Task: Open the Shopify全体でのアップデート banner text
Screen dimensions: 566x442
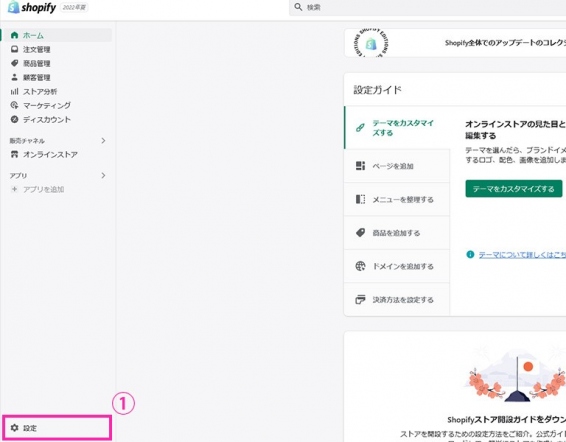Action: [x=505, y=43]
